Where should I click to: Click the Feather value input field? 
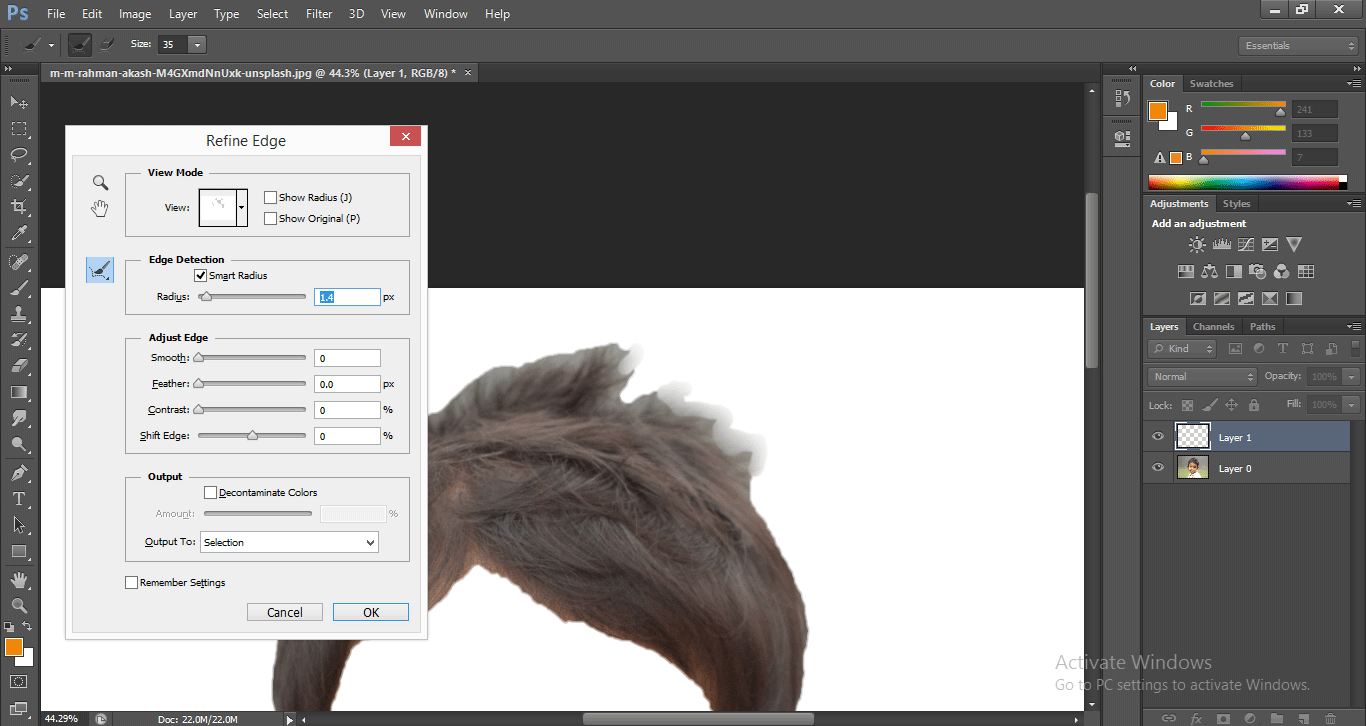tap(347, 384)
